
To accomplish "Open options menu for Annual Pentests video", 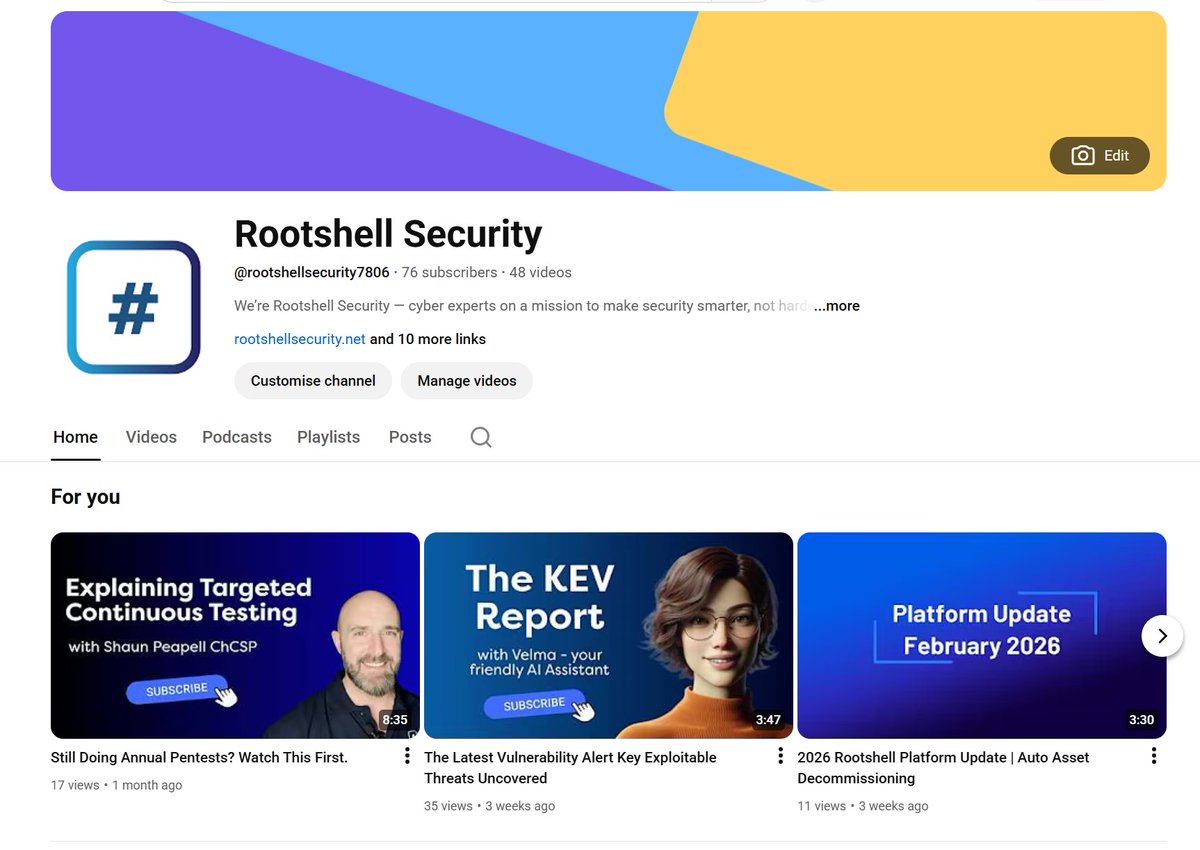I will [407, 756].
